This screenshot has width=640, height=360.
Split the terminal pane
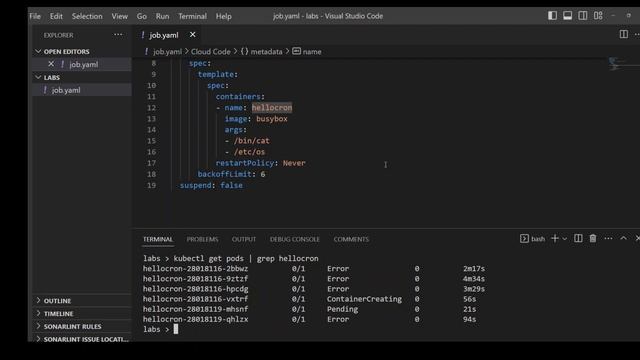pos(578,238)
